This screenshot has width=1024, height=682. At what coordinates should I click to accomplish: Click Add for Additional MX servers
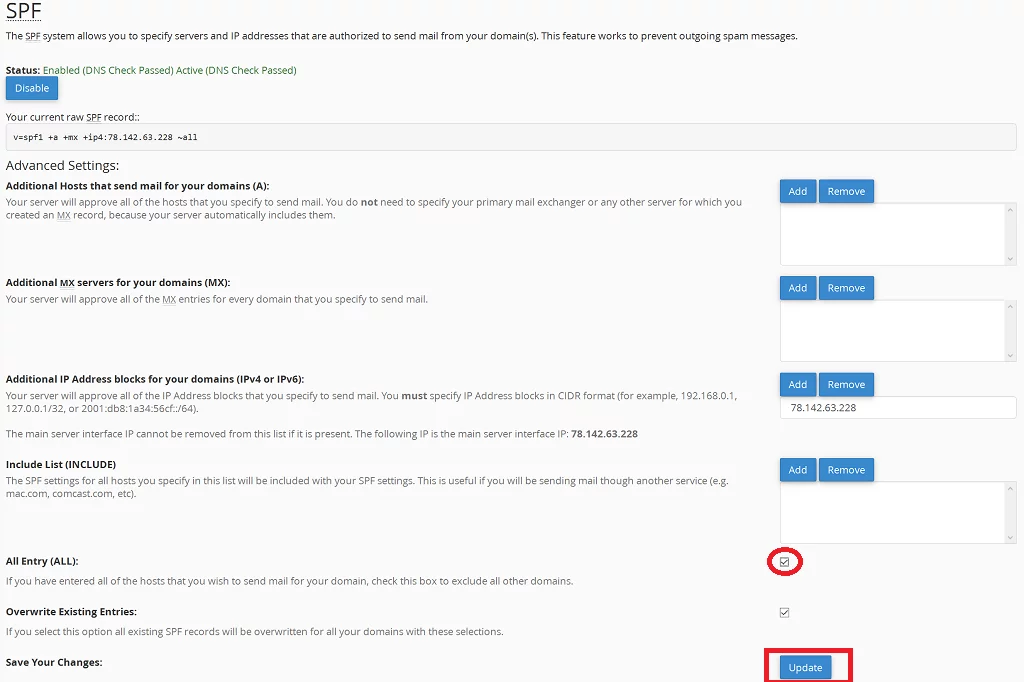pyautogui.click(x=797, y=288)
